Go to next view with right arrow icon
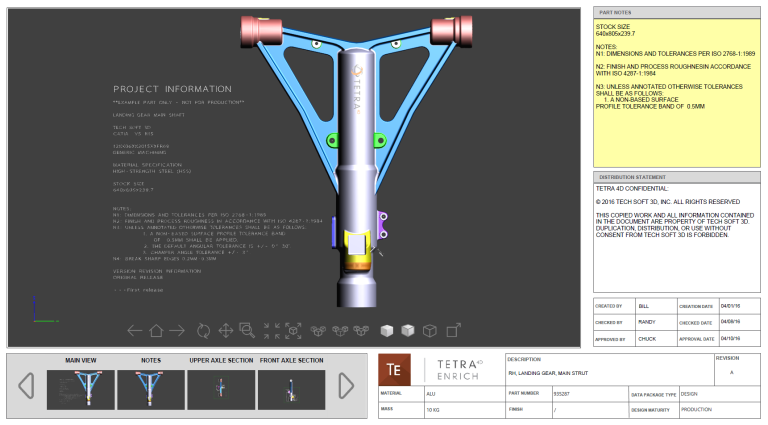The image size is (768, 425). tap(177, 331)
